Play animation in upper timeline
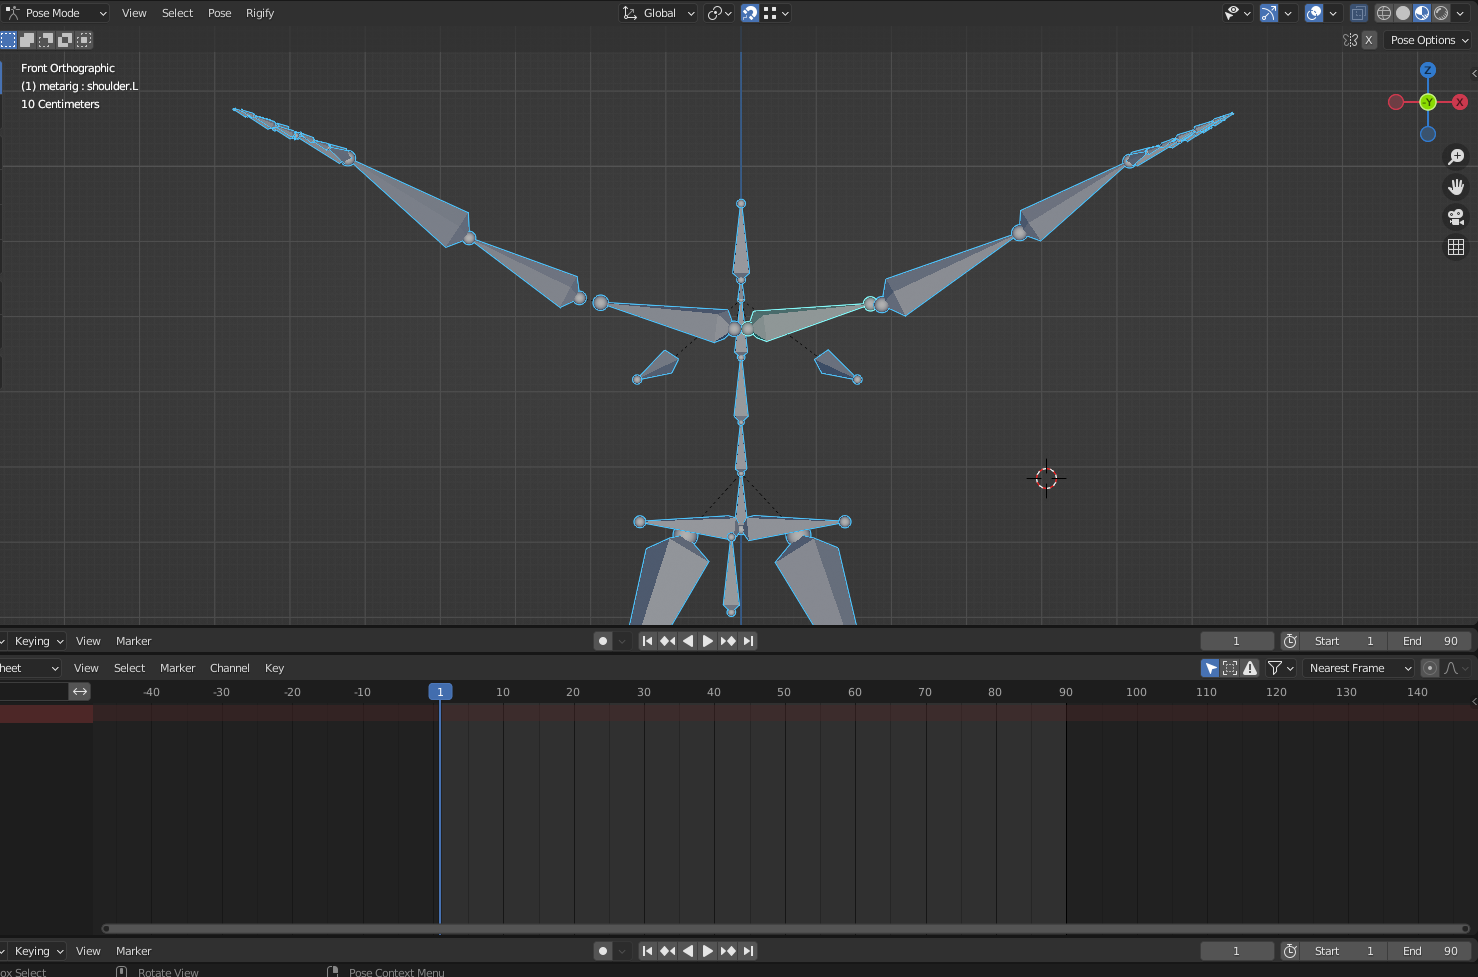 point(707,641)
